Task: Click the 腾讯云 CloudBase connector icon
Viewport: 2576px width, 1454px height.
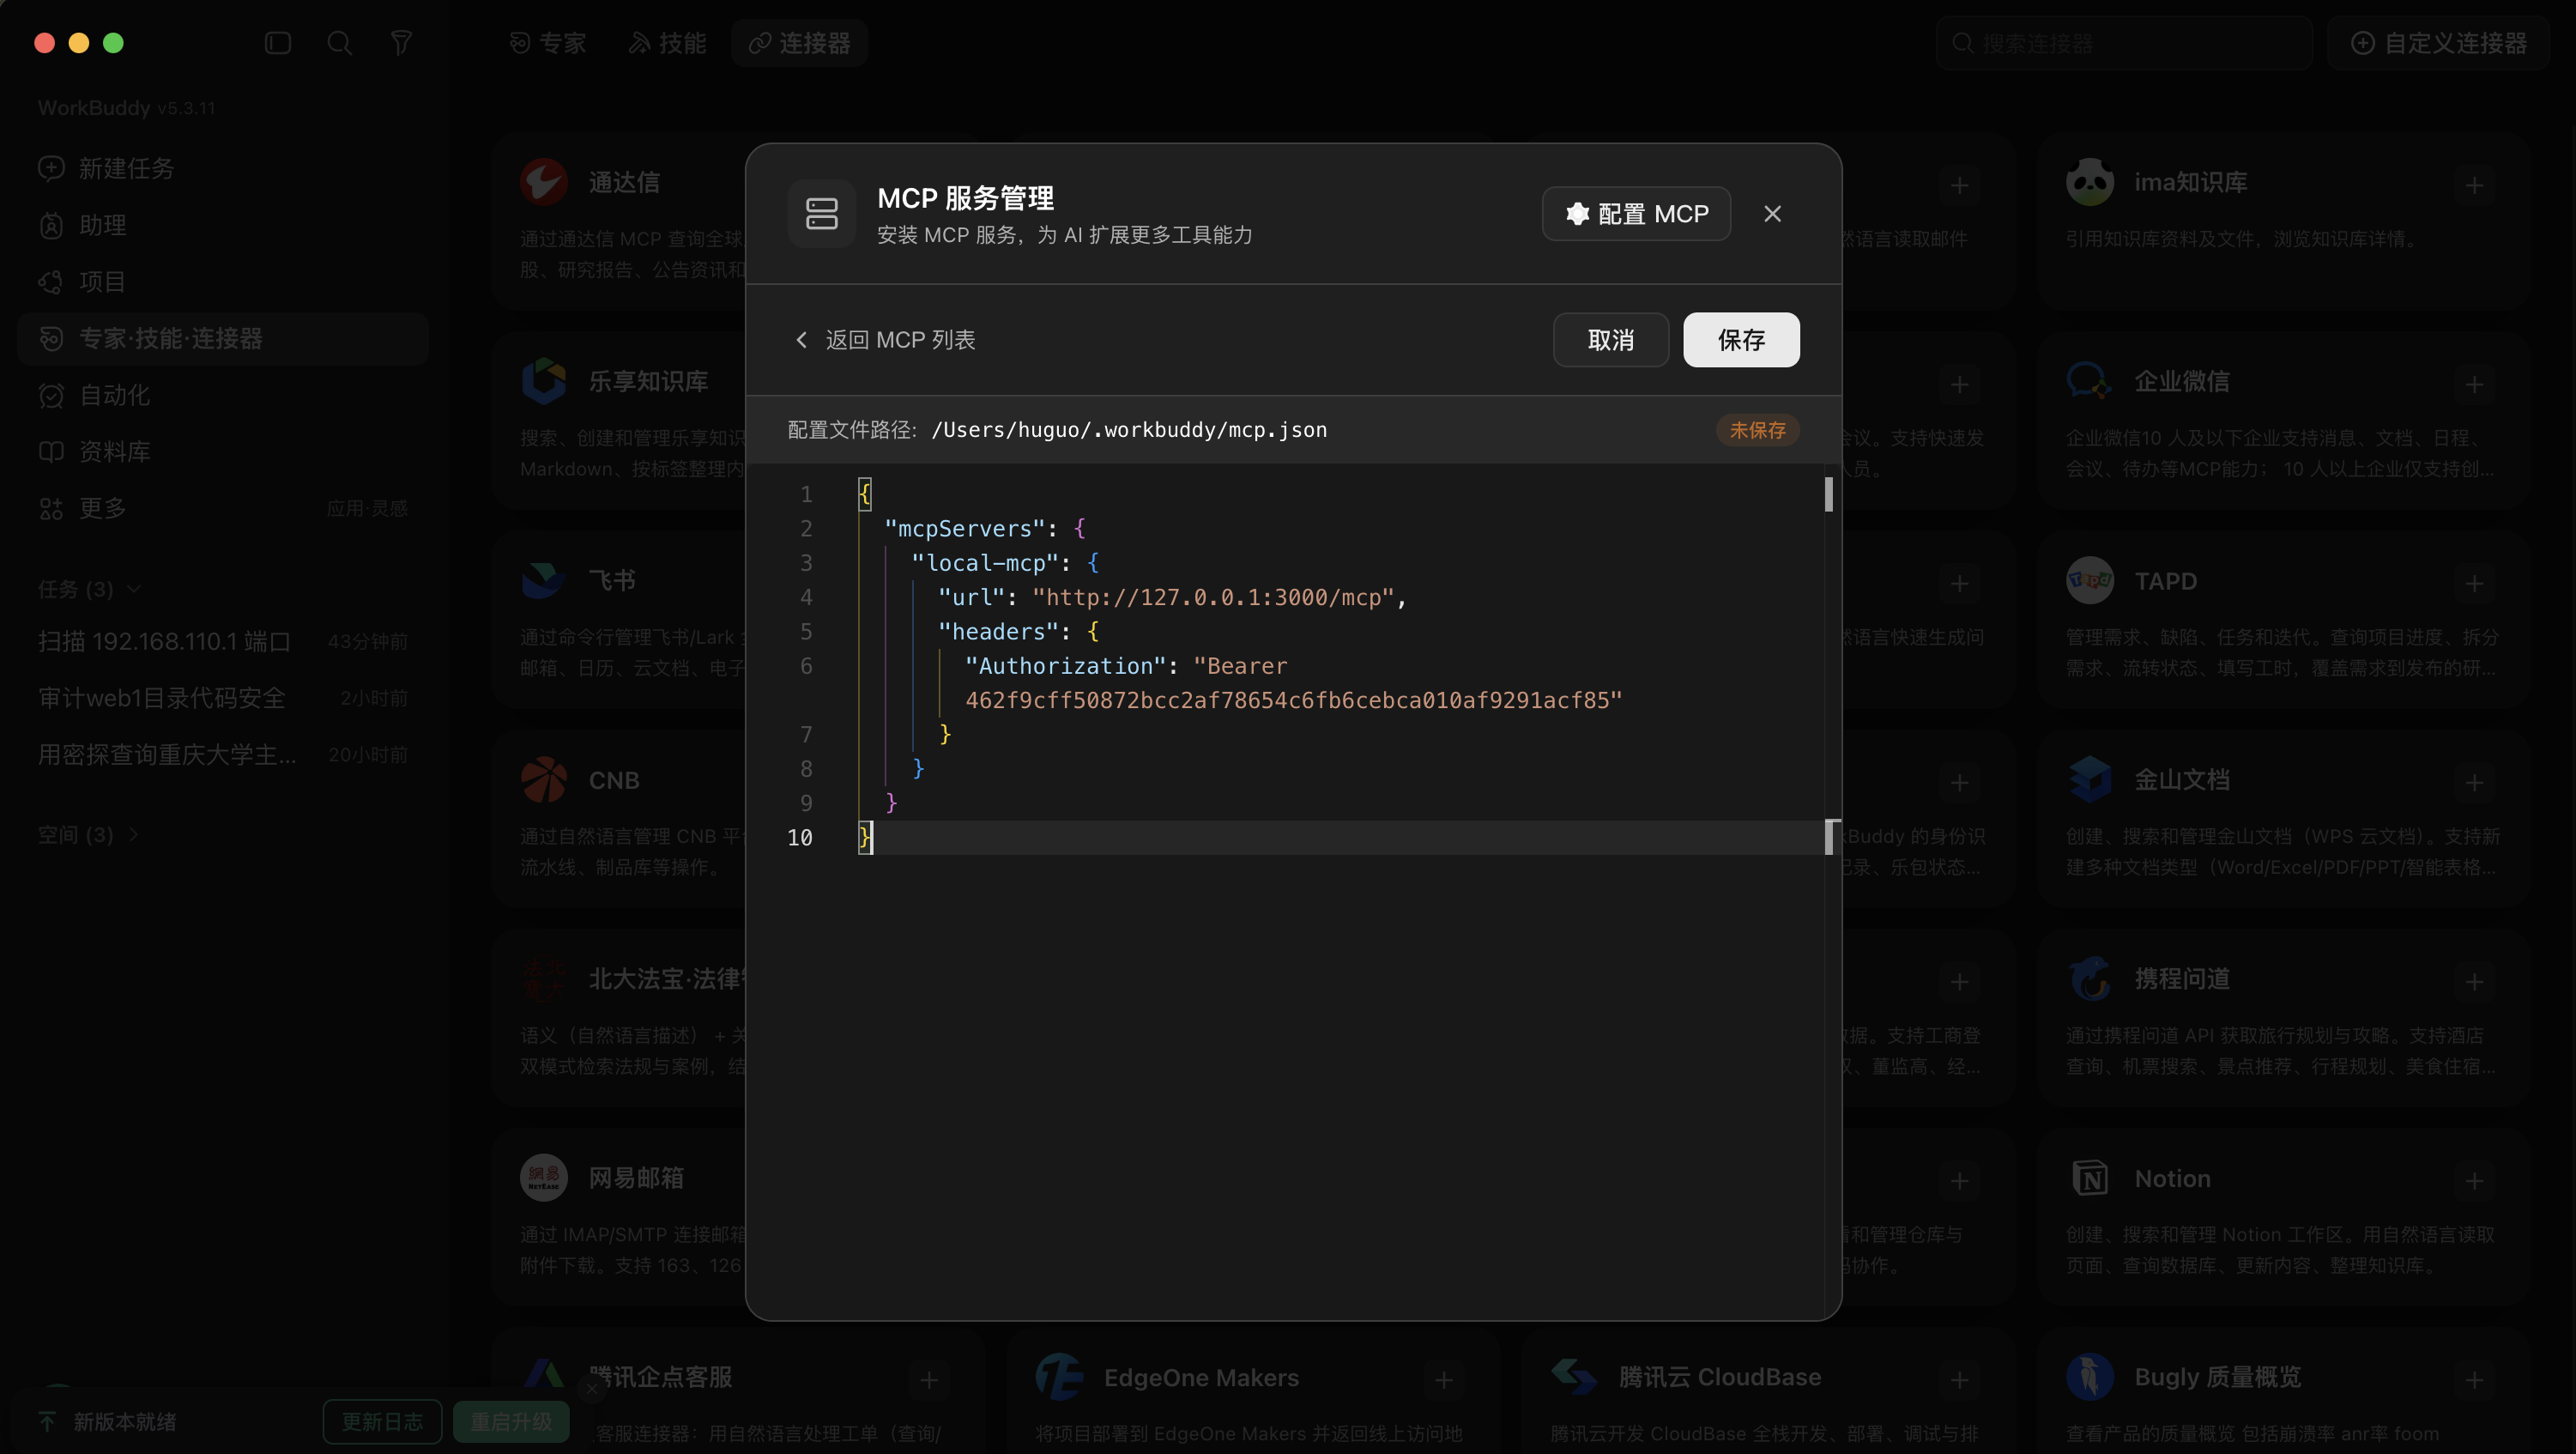Action: [x=1574, y=1377]
